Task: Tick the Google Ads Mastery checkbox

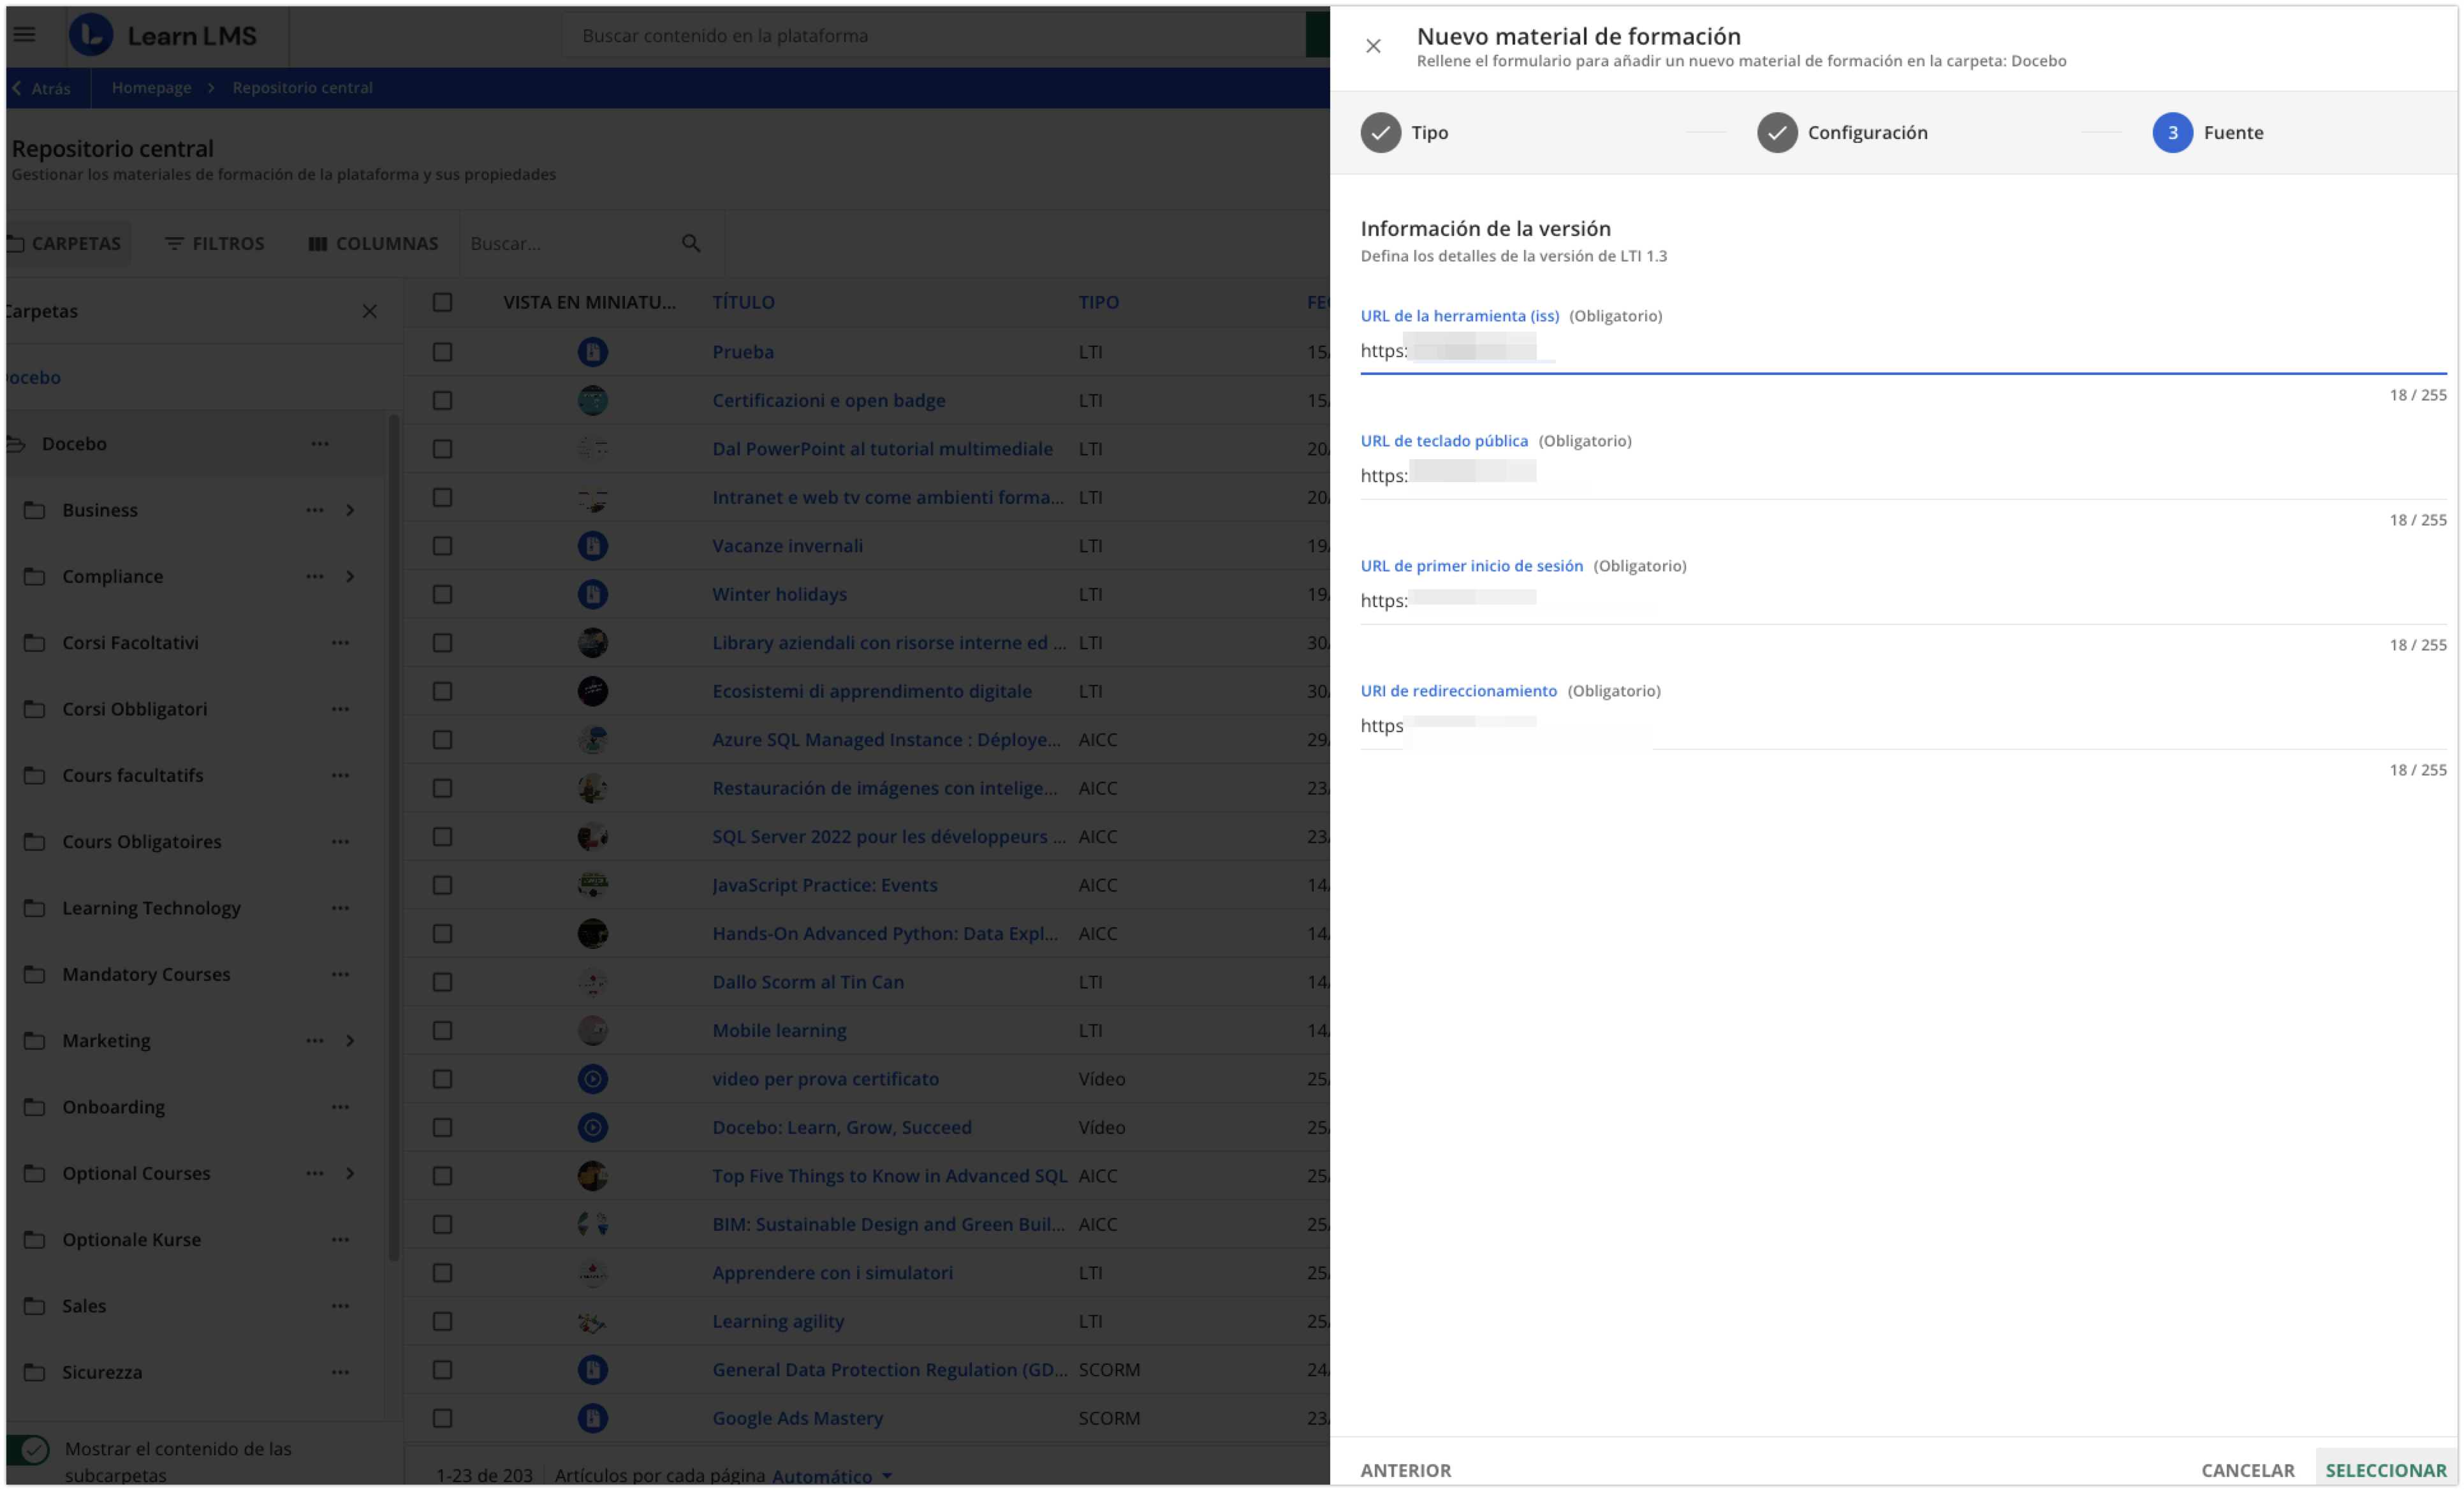Action: pos(442,1418)
